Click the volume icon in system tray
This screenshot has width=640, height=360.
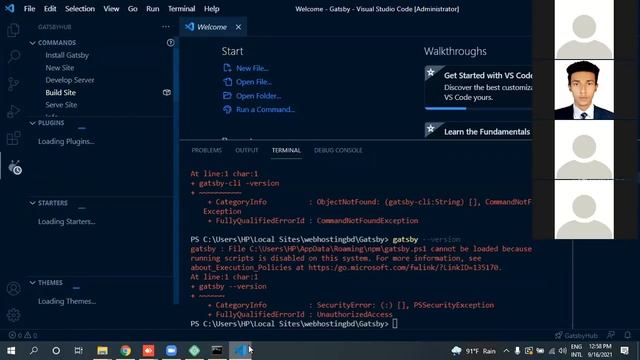[563, 351]
